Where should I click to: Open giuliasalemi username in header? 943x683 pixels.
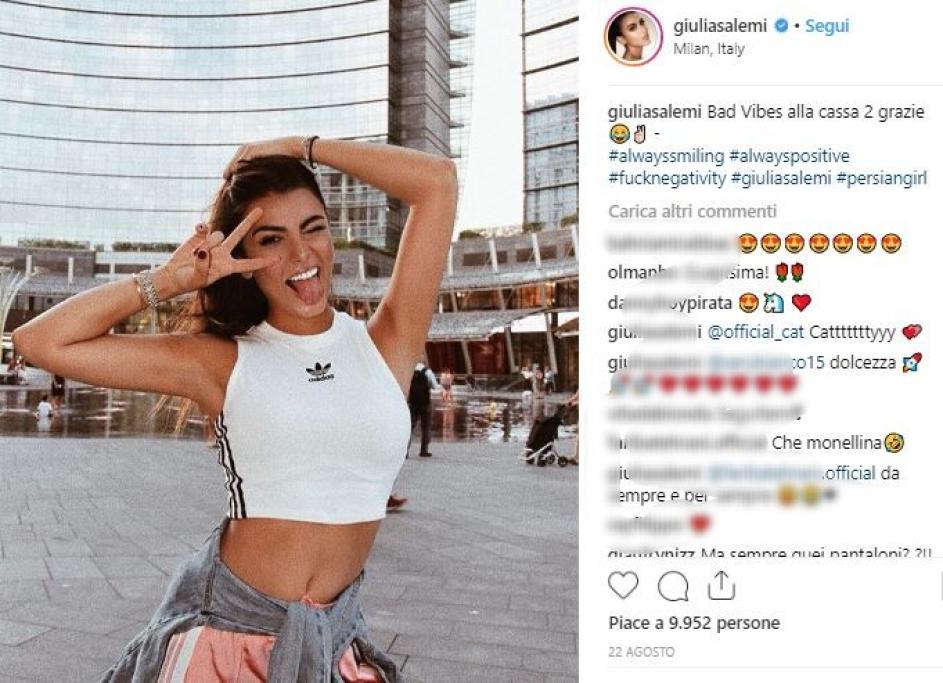[x=720, y=26]
